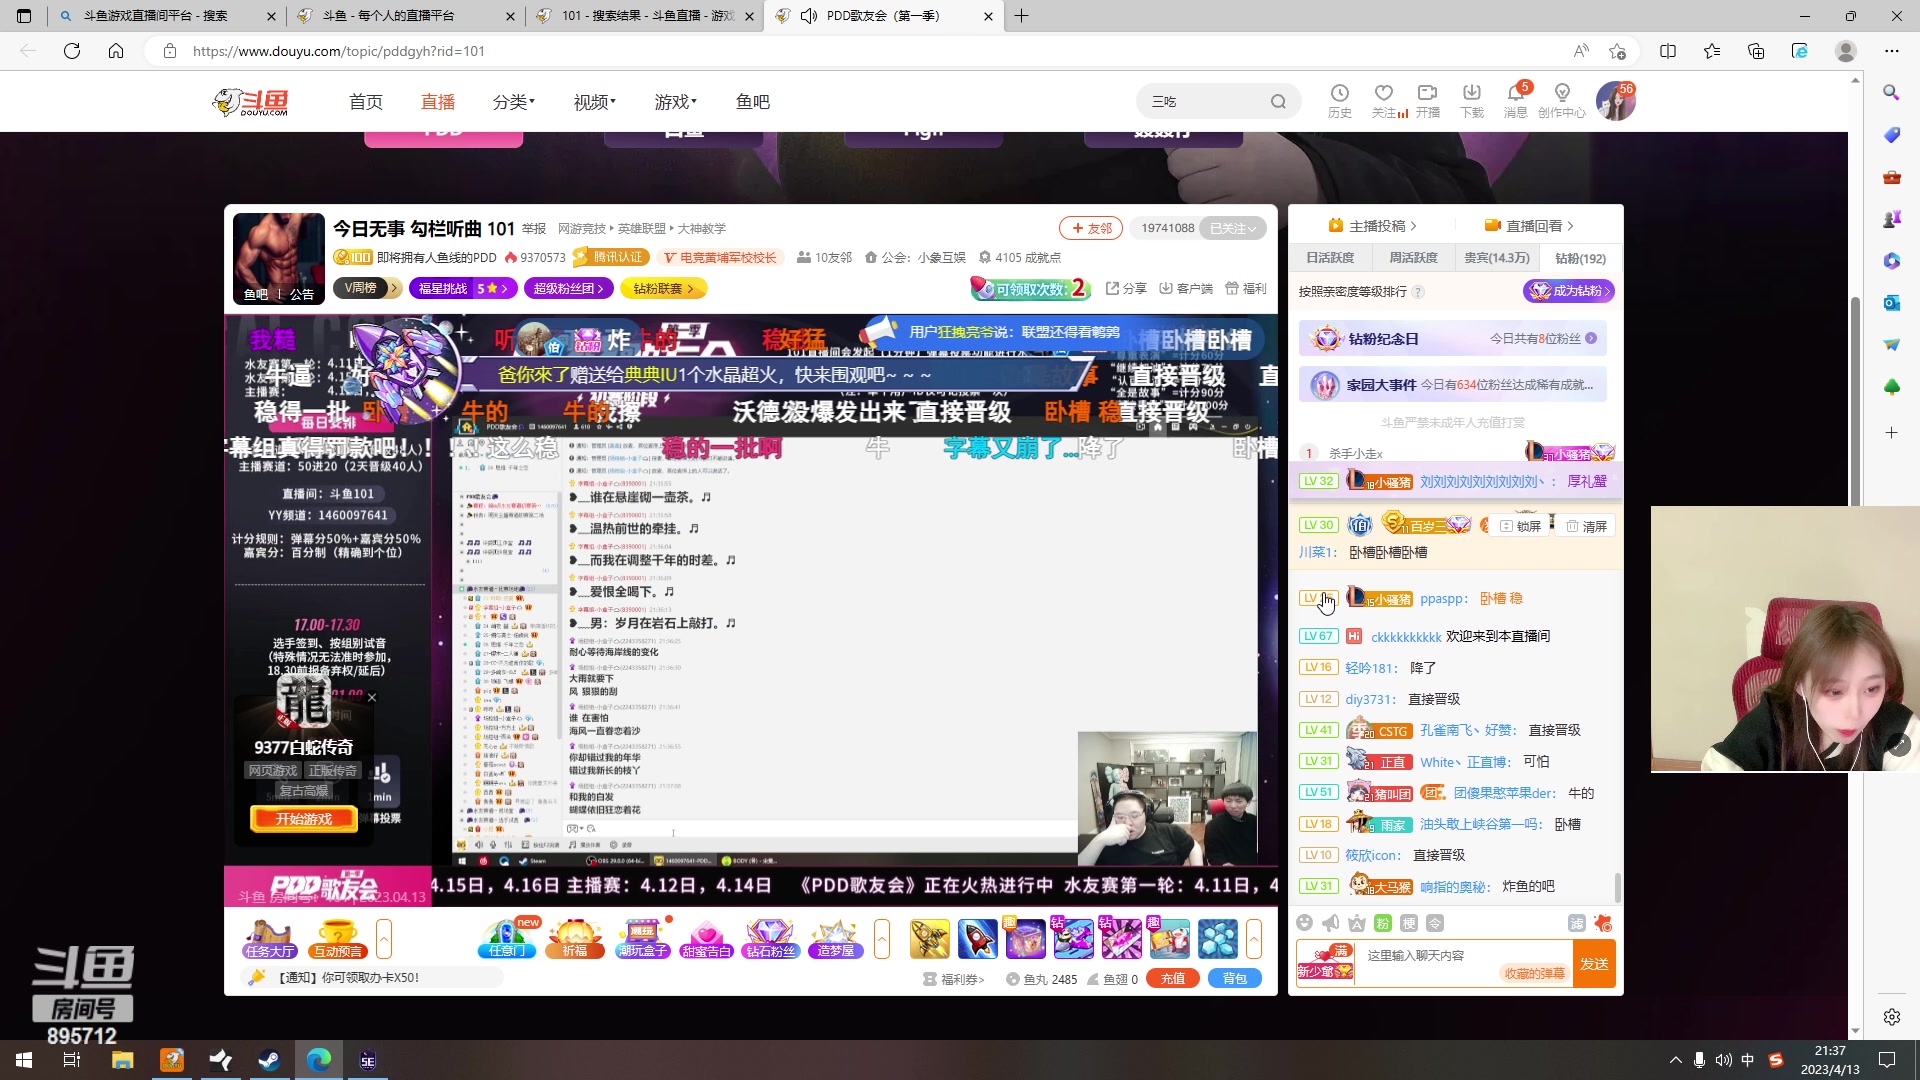The height and width of the screenshot is (1080, 1920).
Task: Switch to the 贵宾(14.3万) tab
Action: (1497, 258)
